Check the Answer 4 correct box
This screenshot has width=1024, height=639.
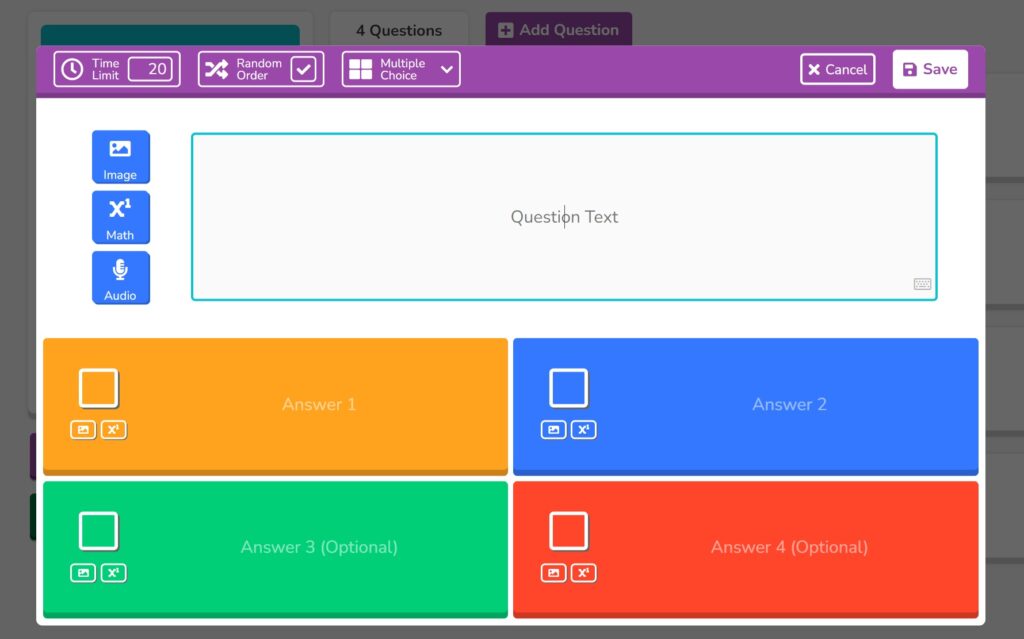568,531
